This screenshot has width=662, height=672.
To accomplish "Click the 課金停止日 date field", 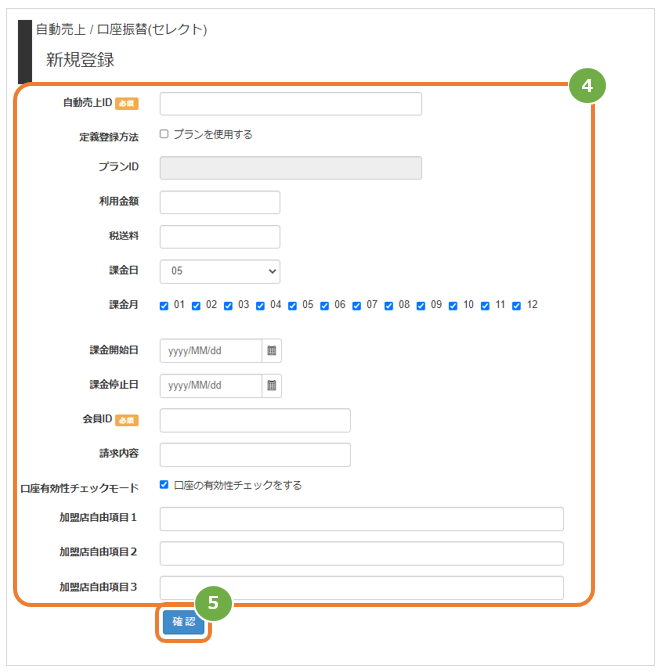I will point(211,385).
